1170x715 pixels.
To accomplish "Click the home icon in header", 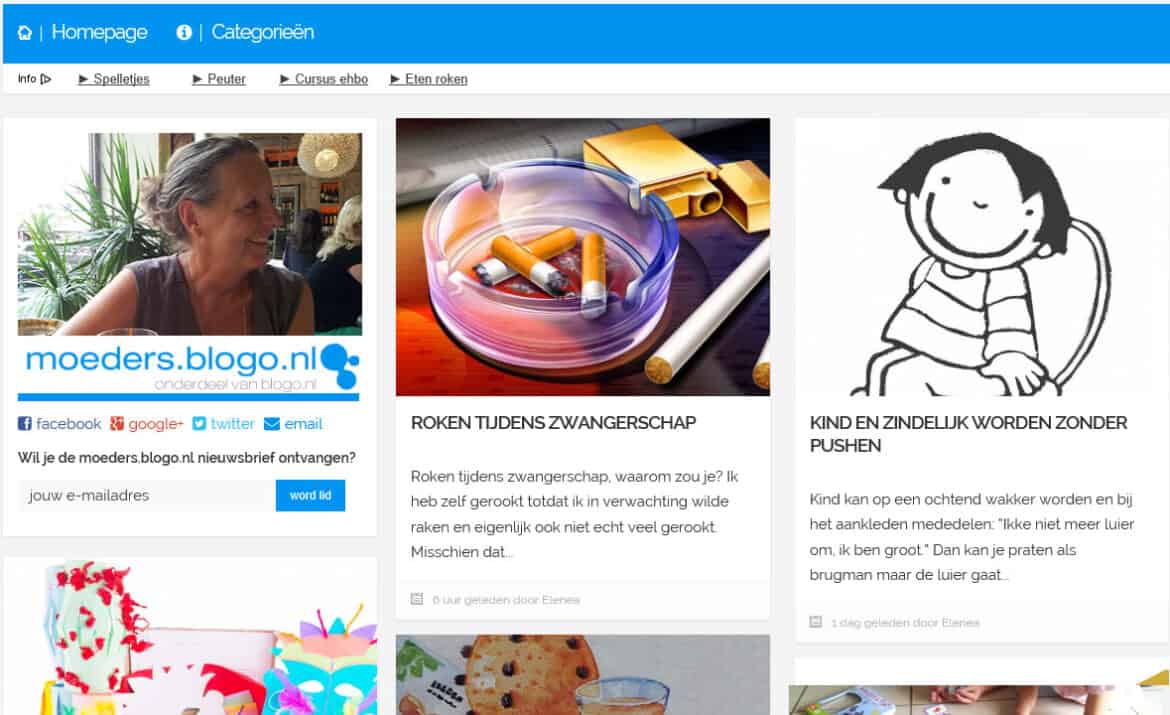I will click(x=25, y=33).
